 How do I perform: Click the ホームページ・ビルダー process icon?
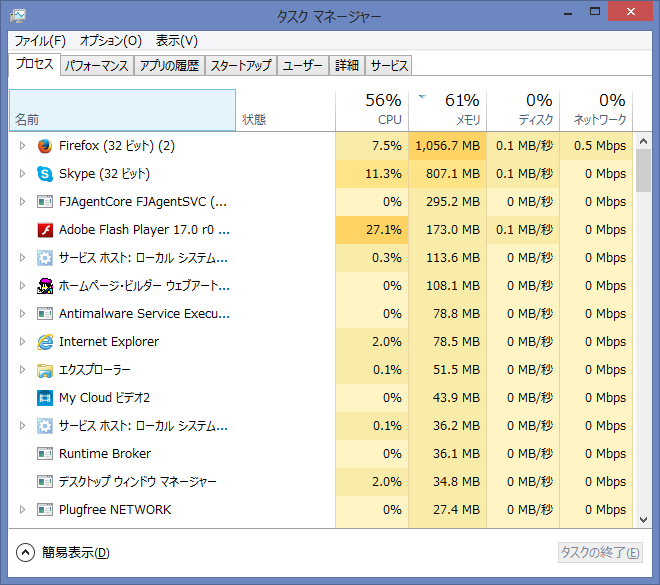(x=45, y=286)
